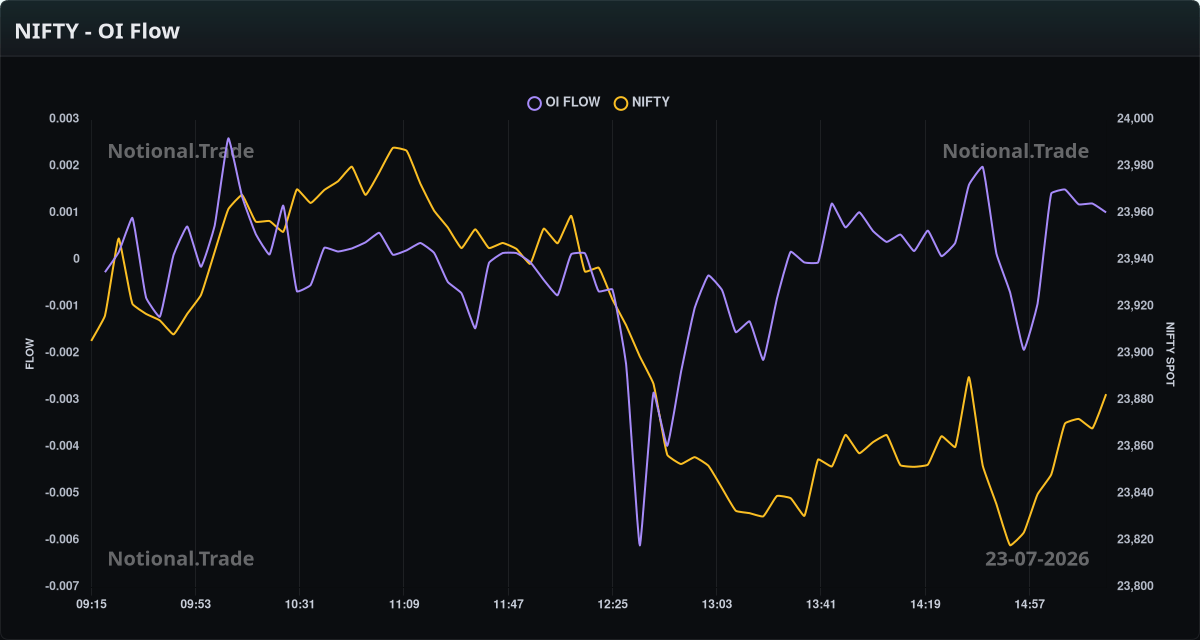Click the 12:25 time axis label
1200x640 pixels.
pos(612,604)
